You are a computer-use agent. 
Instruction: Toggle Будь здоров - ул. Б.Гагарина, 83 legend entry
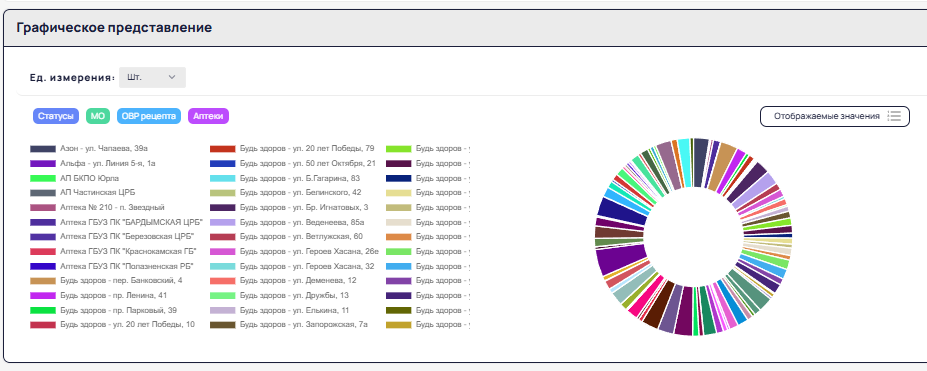[x=286, y=178]
